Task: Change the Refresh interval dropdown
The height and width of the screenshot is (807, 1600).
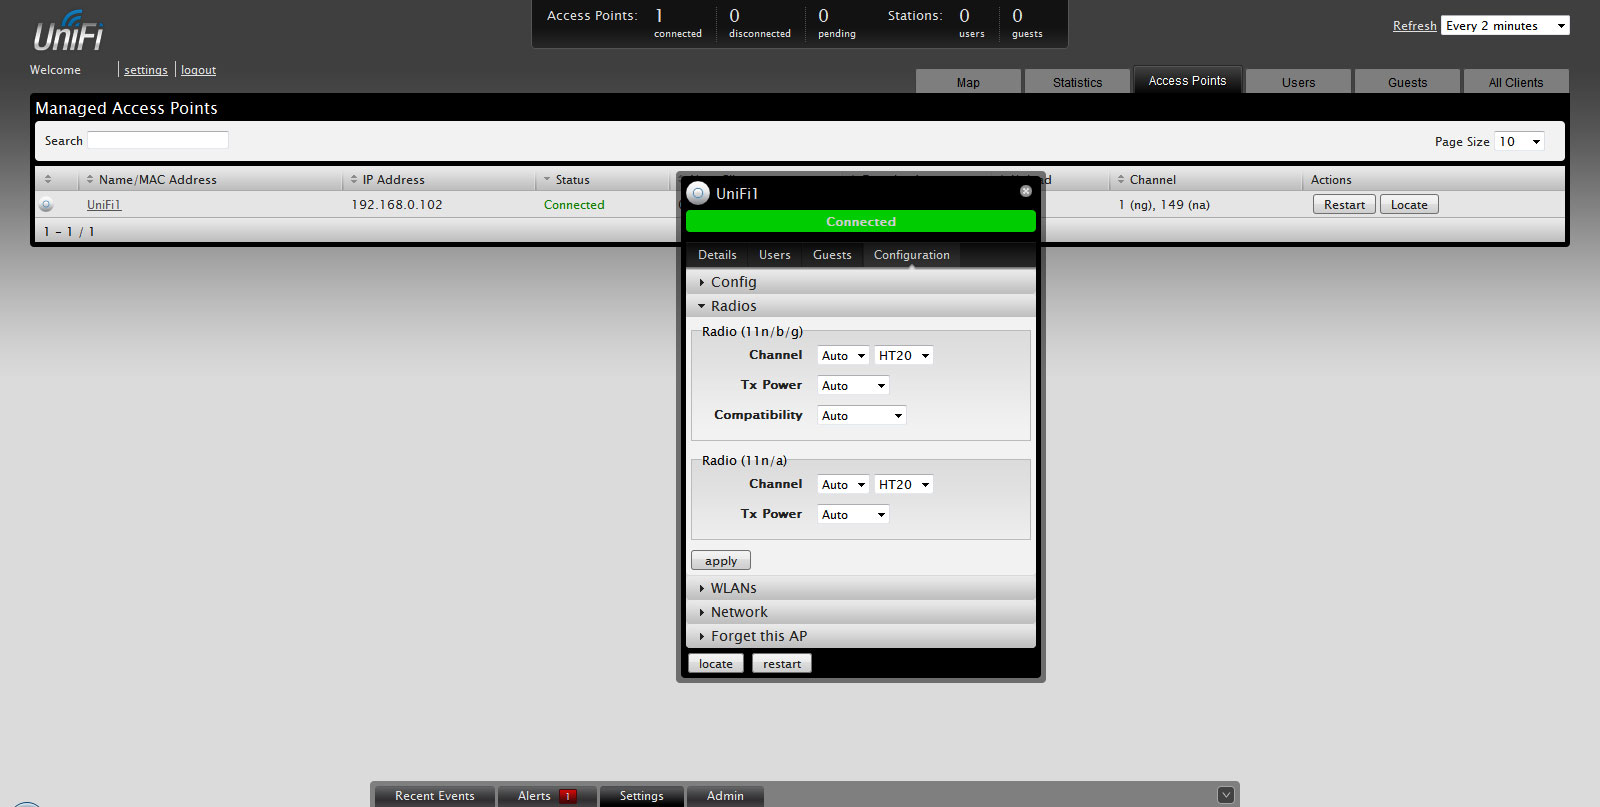Action: coord(1505,26)
